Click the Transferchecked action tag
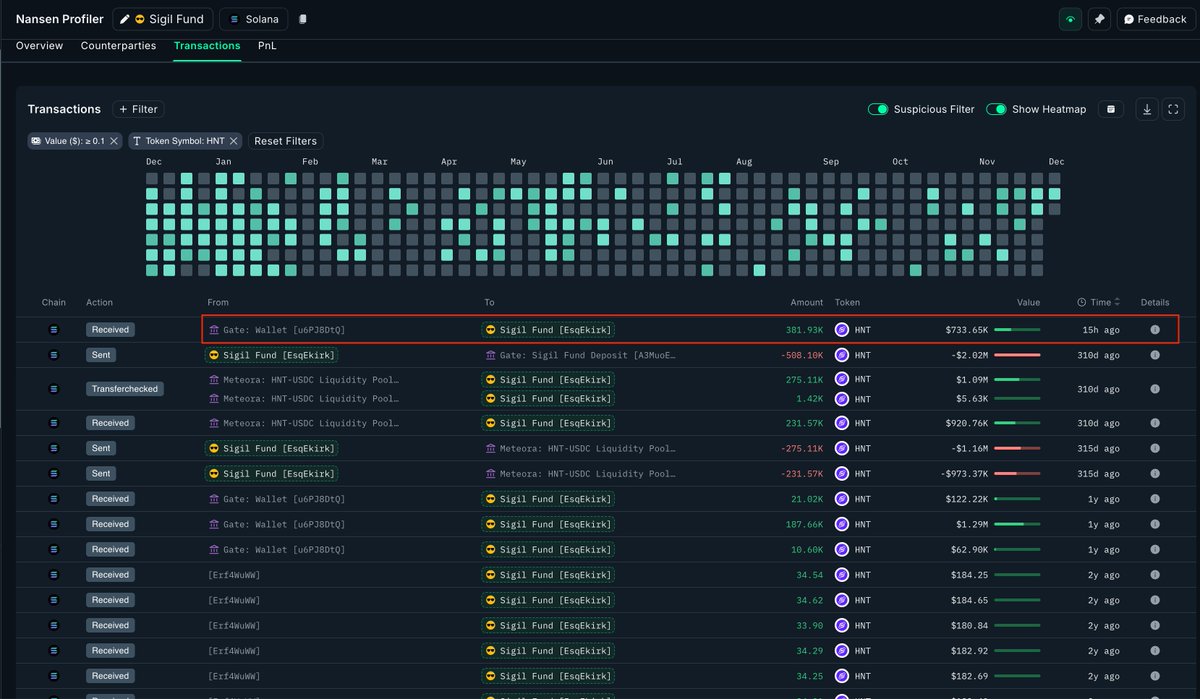This screenshot has width=1200, height=699. point(124,389)
